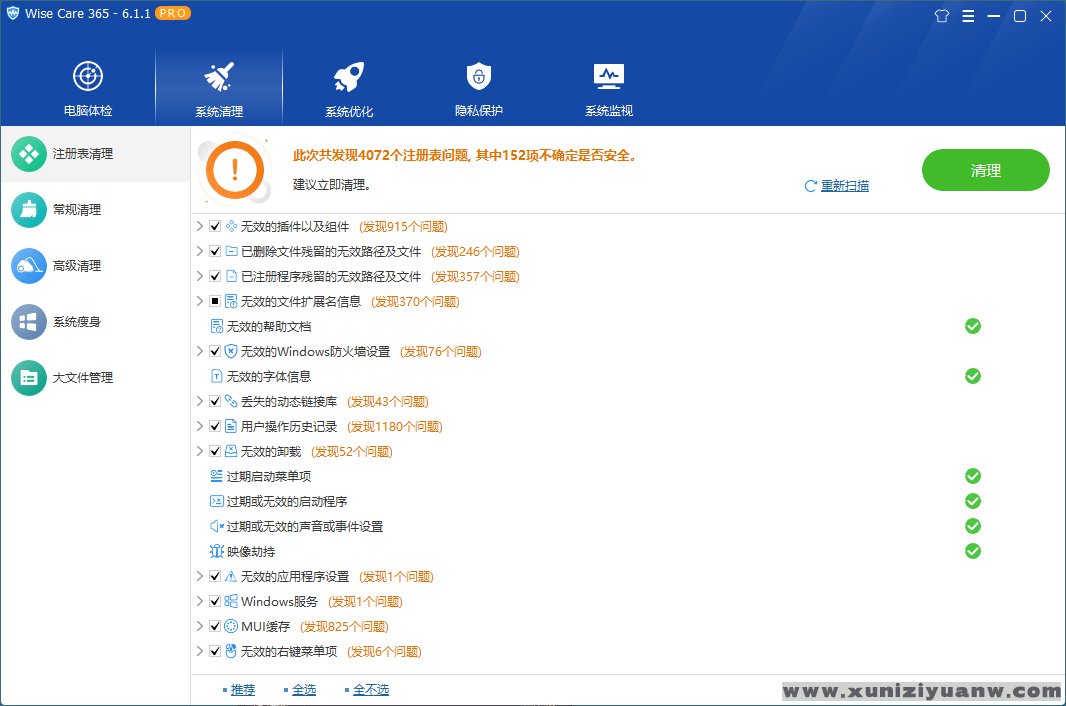Click the green 清理 button
Screen dimensions: 1066x706
985,170
